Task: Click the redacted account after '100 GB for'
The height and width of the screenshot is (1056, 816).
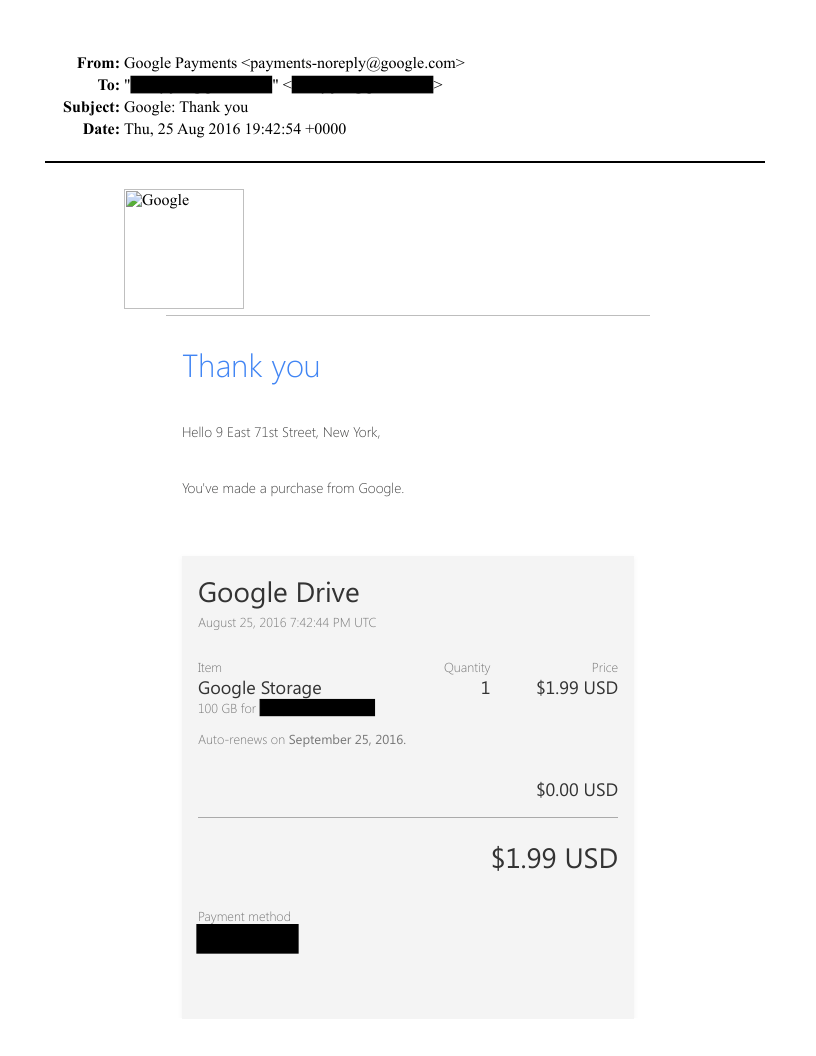Action: coord(317,708)
